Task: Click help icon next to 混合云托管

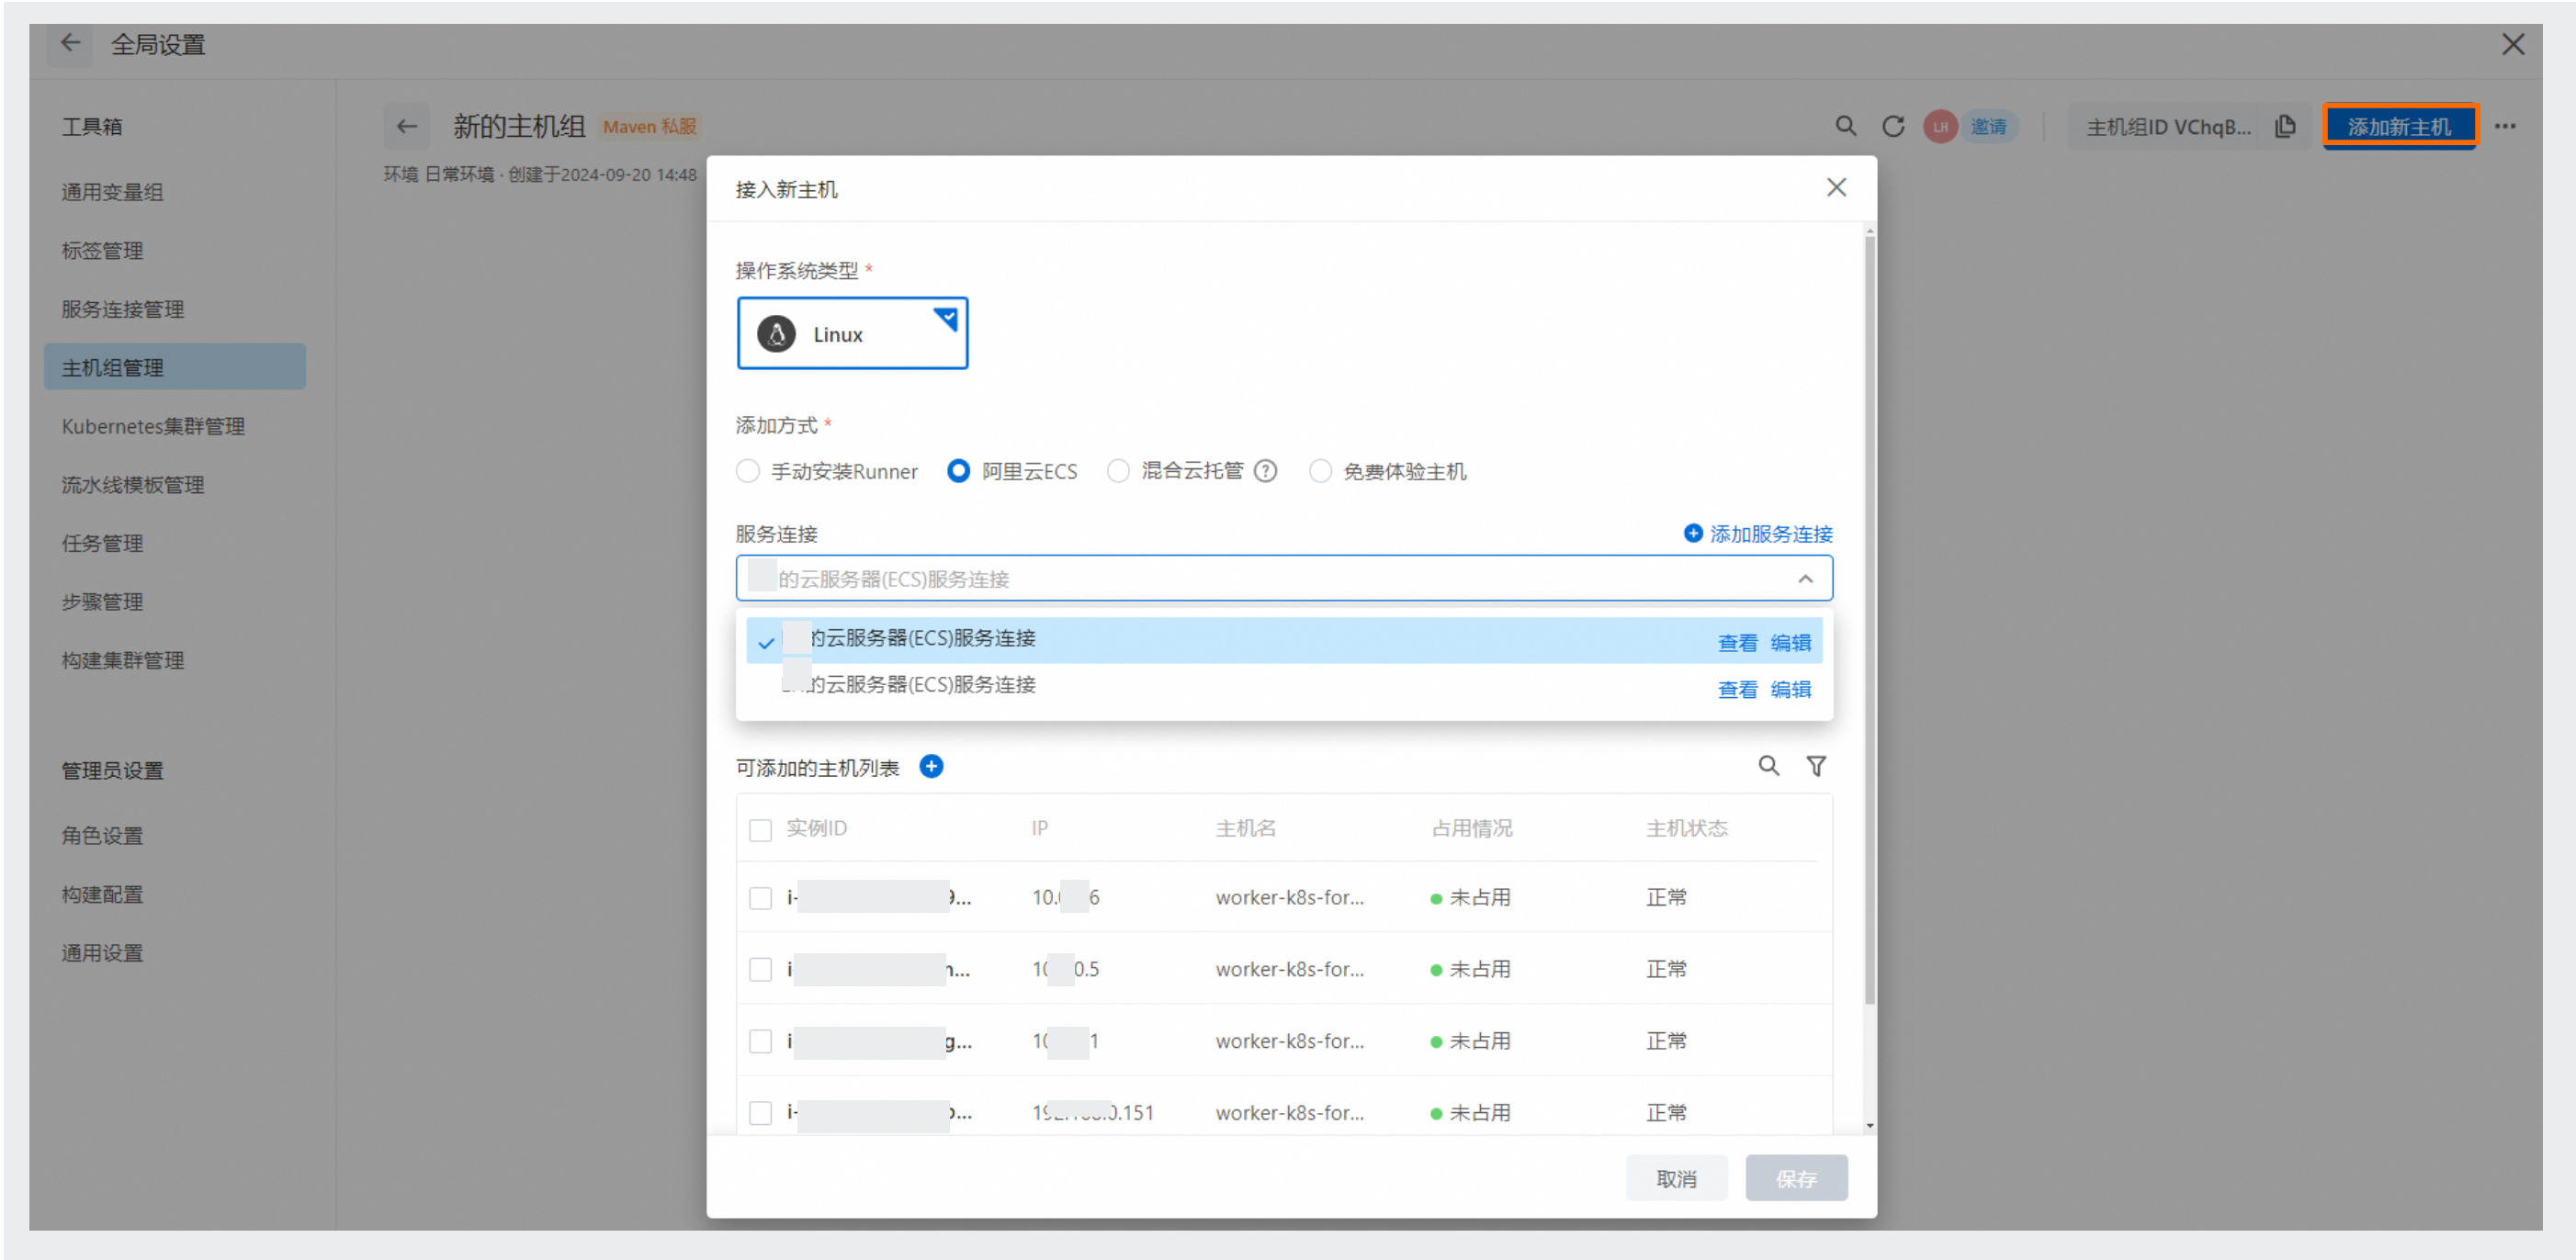Action: point(1265,471)
